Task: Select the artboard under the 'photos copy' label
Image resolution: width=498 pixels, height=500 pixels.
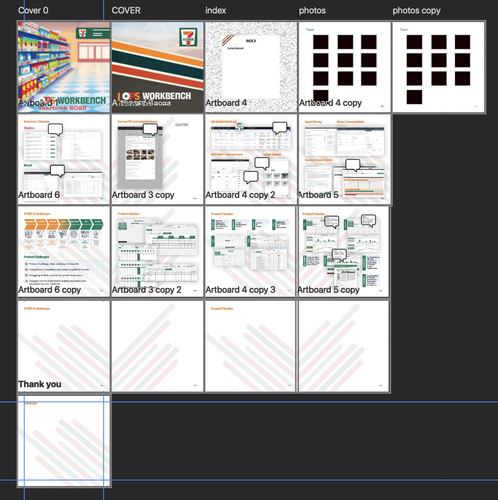Action: 438,67
